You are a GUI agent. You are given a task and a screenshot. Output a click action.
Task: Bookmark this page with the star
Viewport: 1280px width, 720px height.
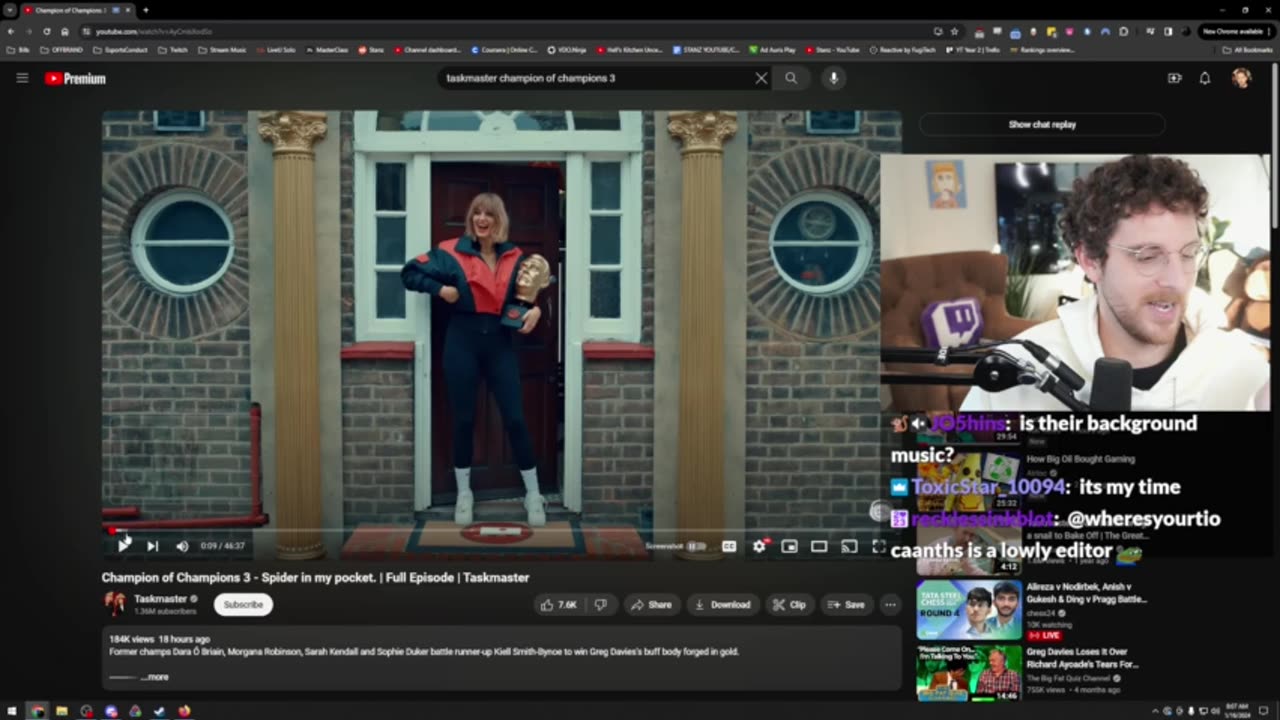click(x=954, y=31)
